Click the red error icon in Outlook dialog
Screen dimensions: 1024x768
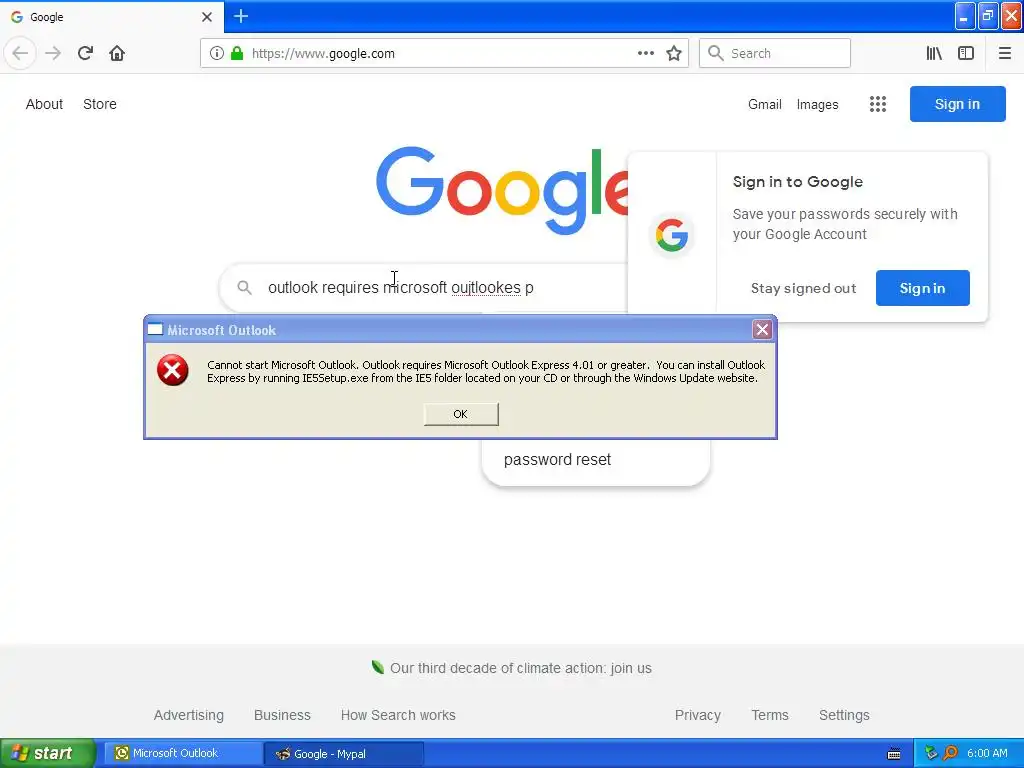click(172, 370)
